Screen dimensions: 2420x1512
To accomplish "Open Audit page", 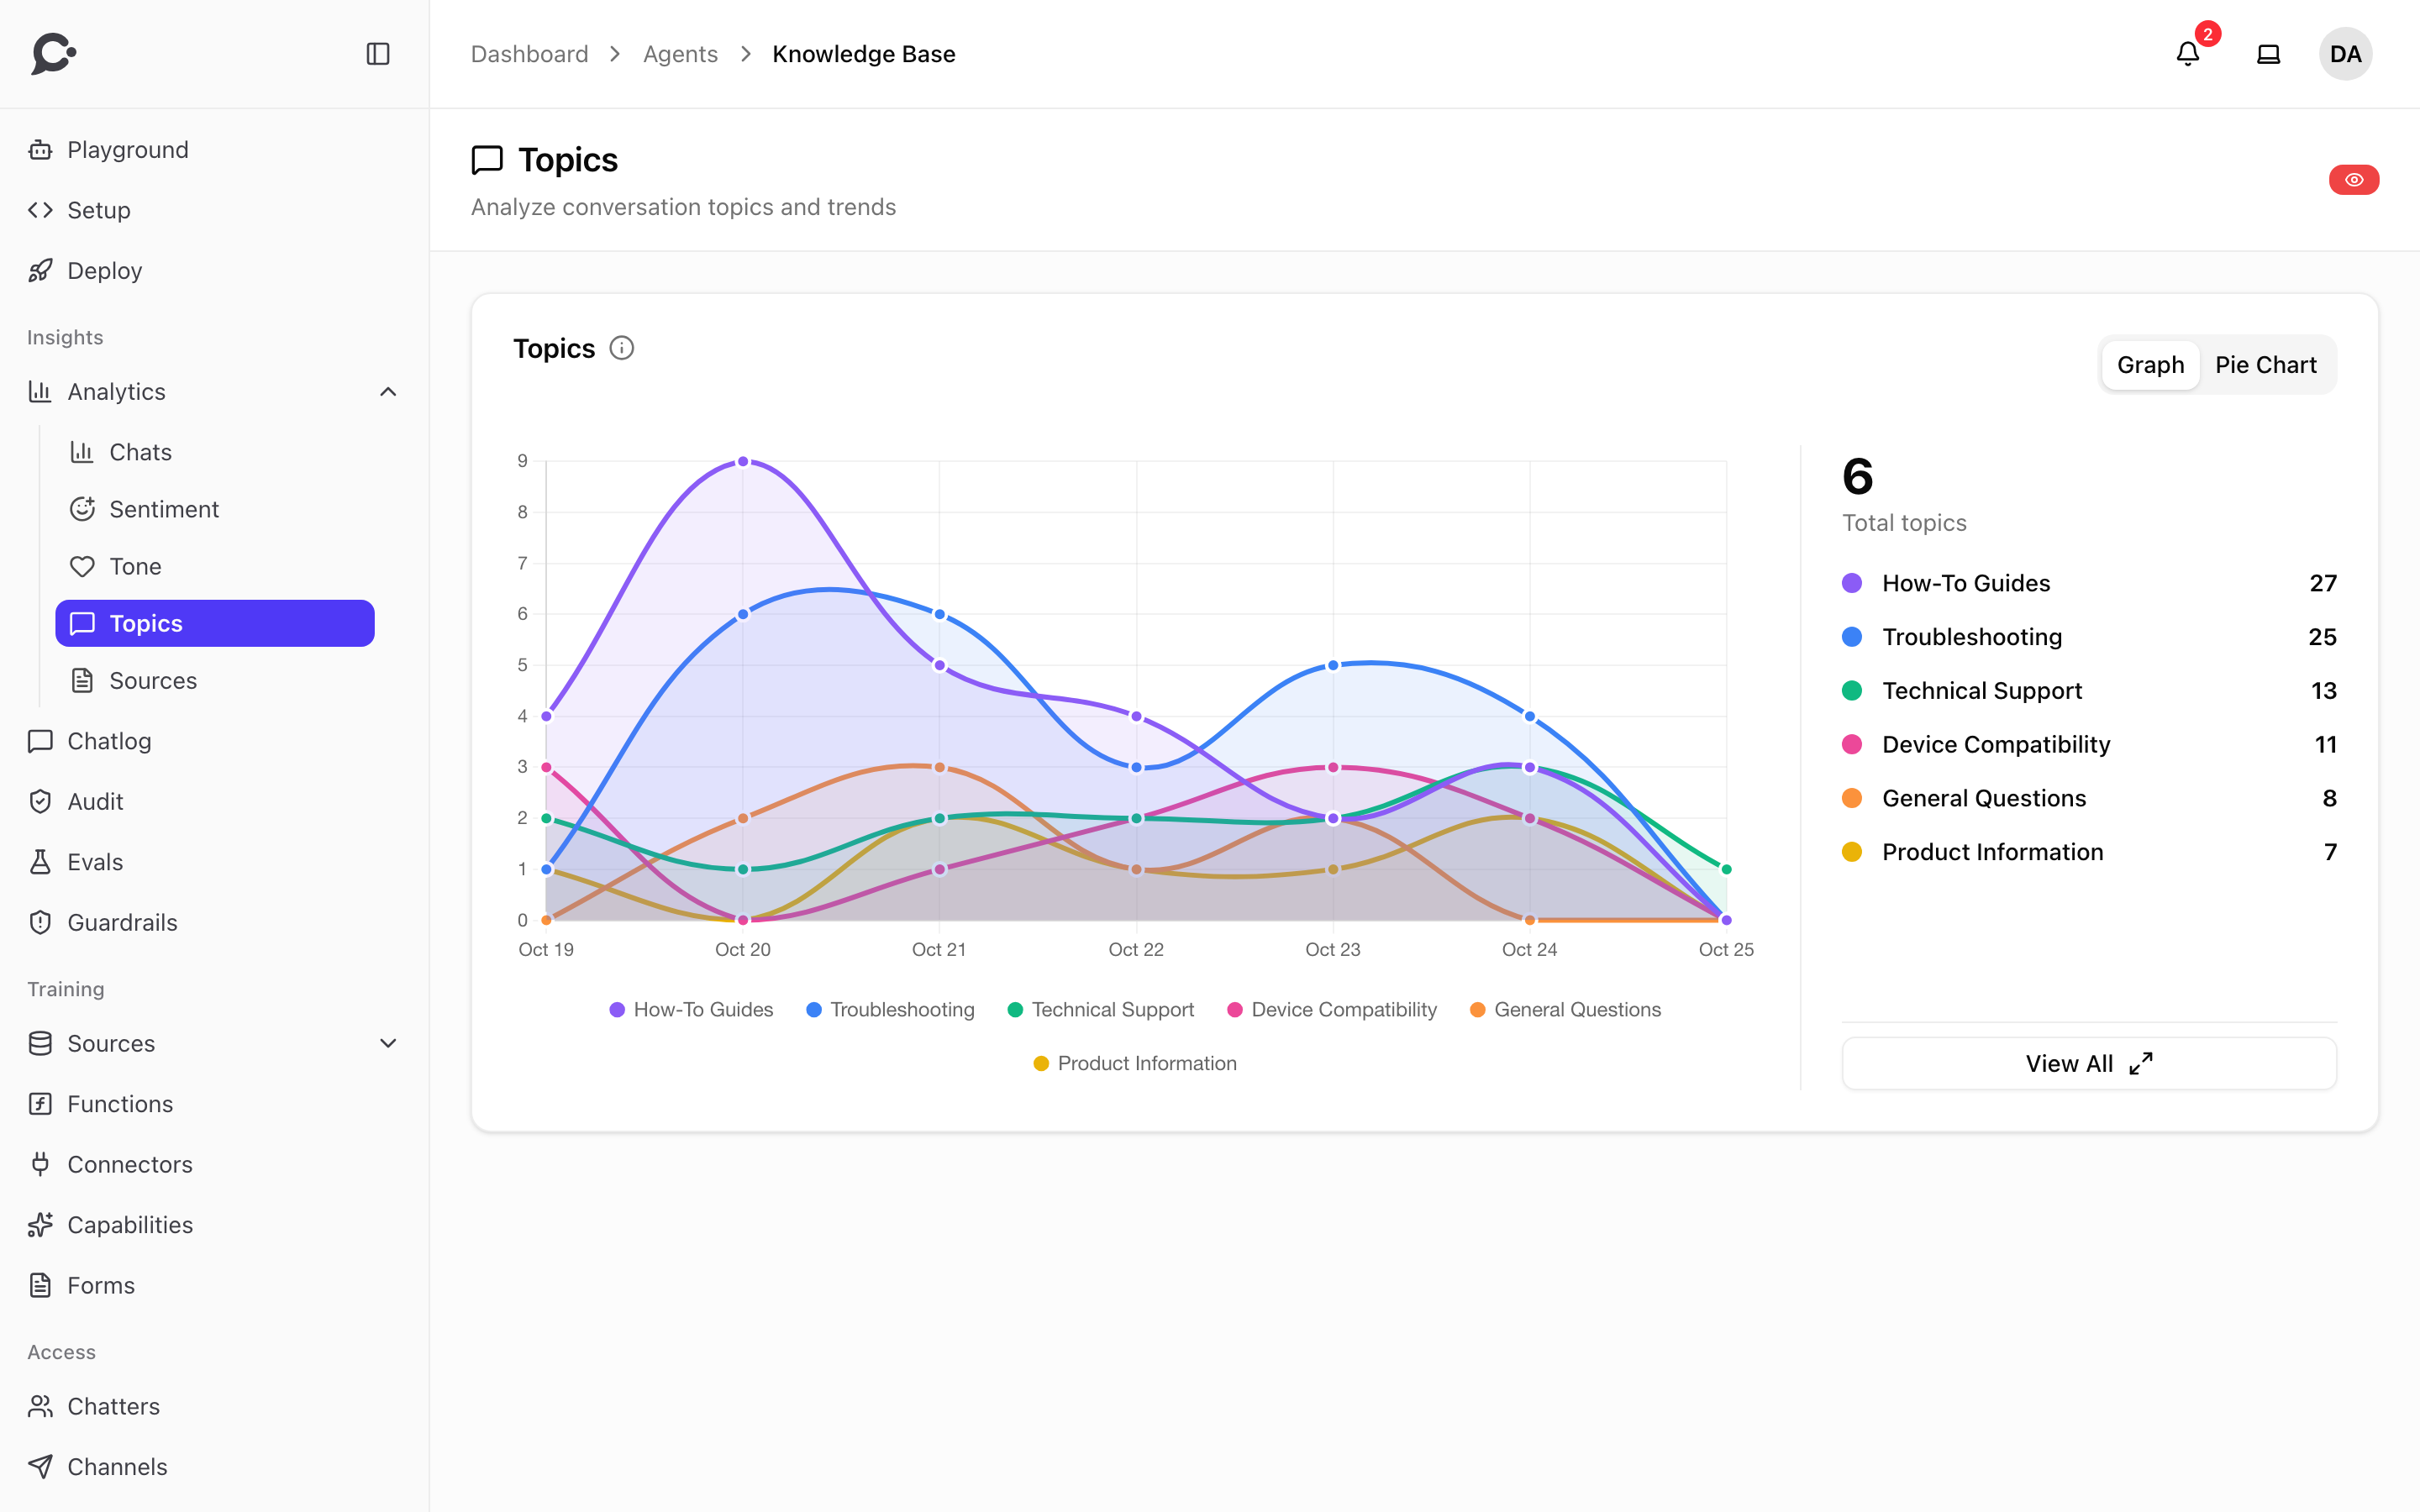I will pyautogui.click(x=215, y=802).
